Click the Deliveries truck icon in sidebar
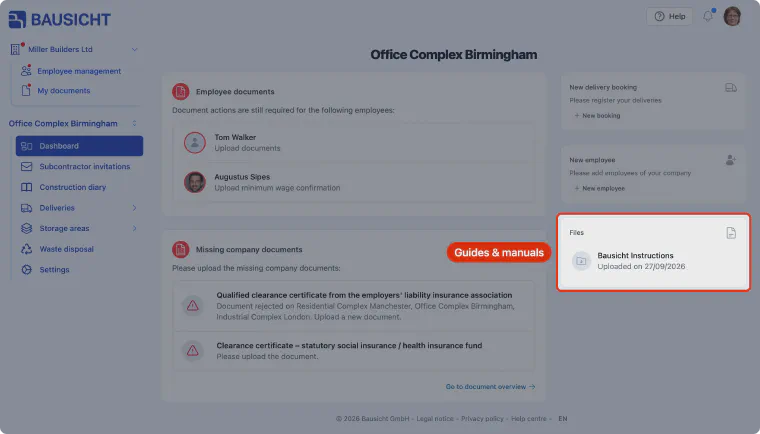 27,208
